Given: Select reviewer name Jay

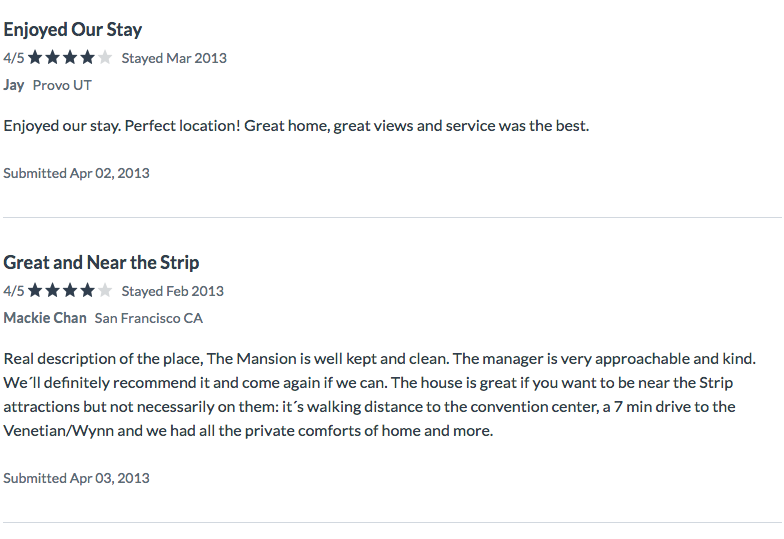Looking at the screenshot, I should [14, 85].
